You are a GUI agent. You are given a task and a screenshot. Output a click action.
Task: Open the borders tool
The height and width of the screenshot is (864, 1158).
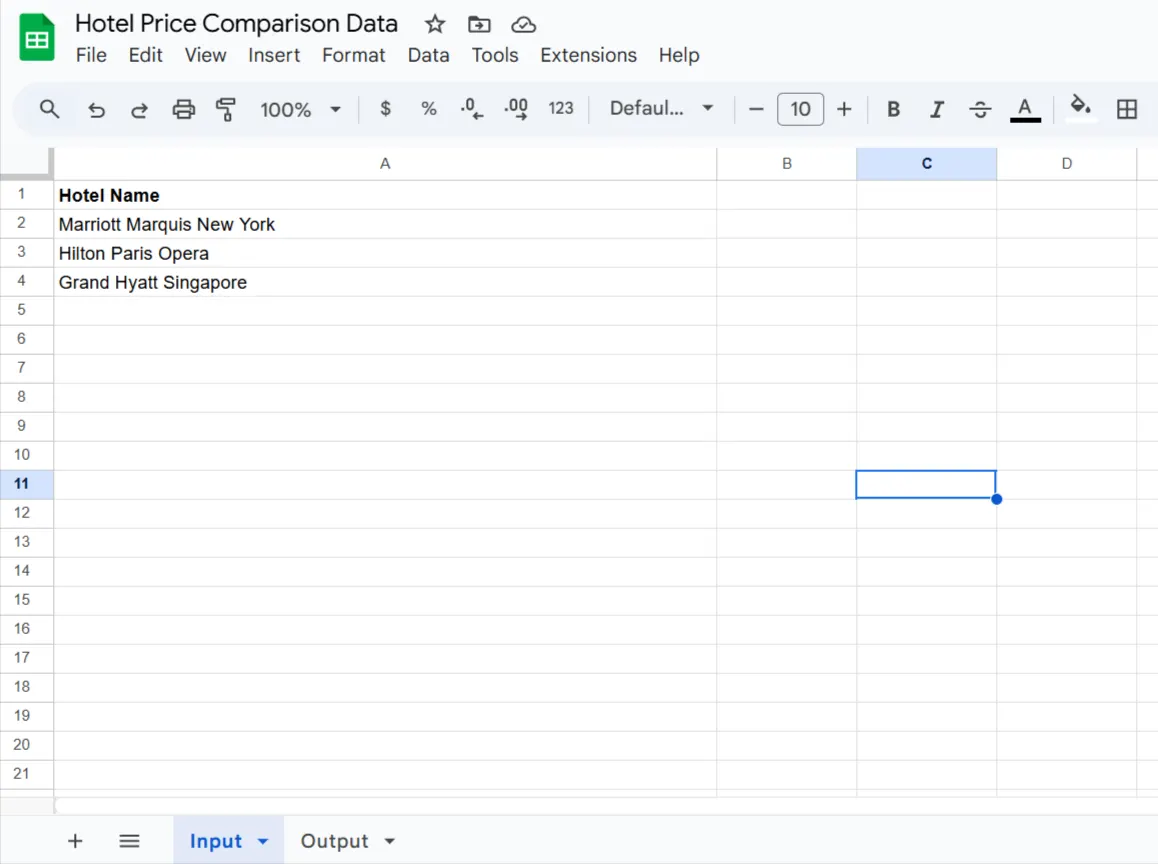point(1127,109)
